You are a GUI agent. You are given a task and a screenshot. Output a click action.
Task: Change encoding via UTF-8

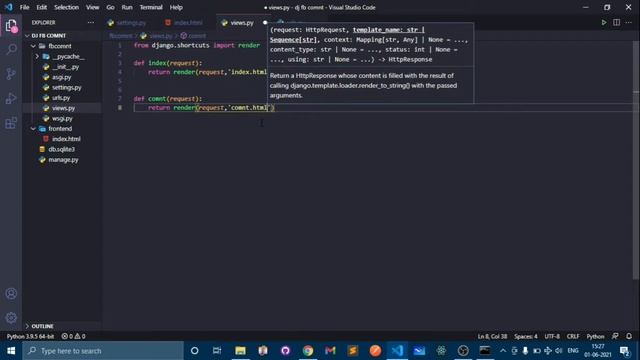(x=552, y=336)
